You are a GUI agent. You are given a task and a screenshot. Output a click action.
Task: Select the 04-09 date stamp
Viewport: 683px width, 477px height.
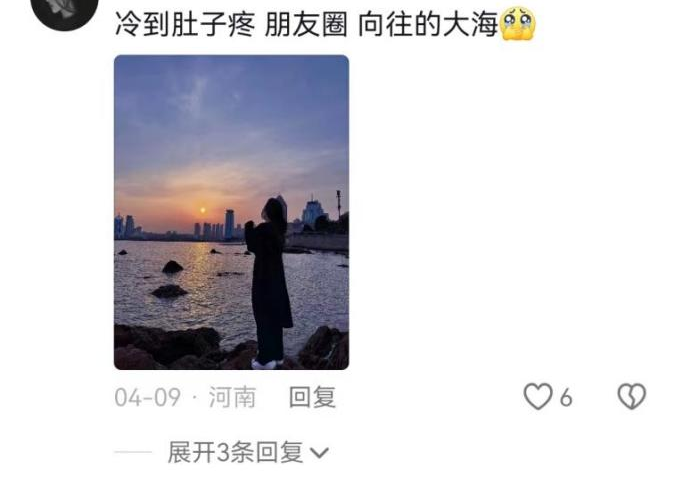point(147,397)
